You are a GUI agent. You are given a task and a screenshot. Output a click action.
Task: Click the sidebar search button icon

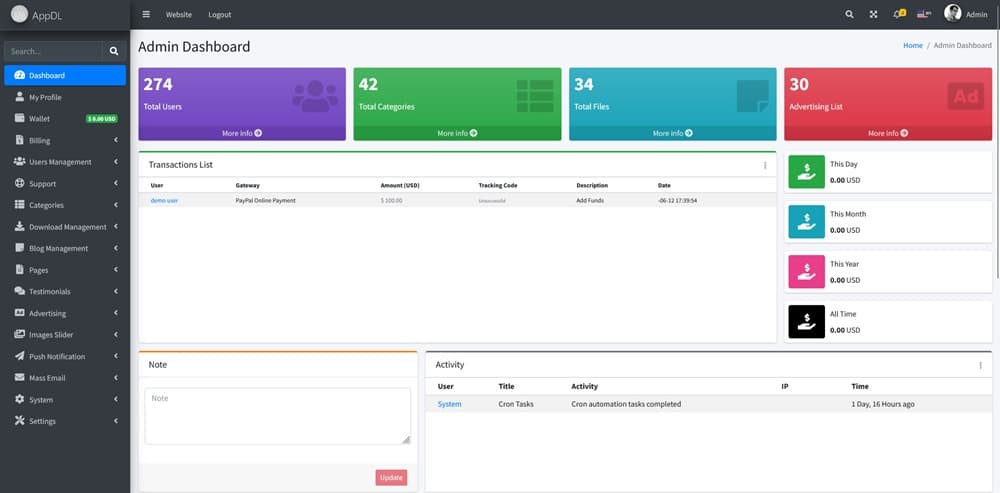click(x=114, y=50)
